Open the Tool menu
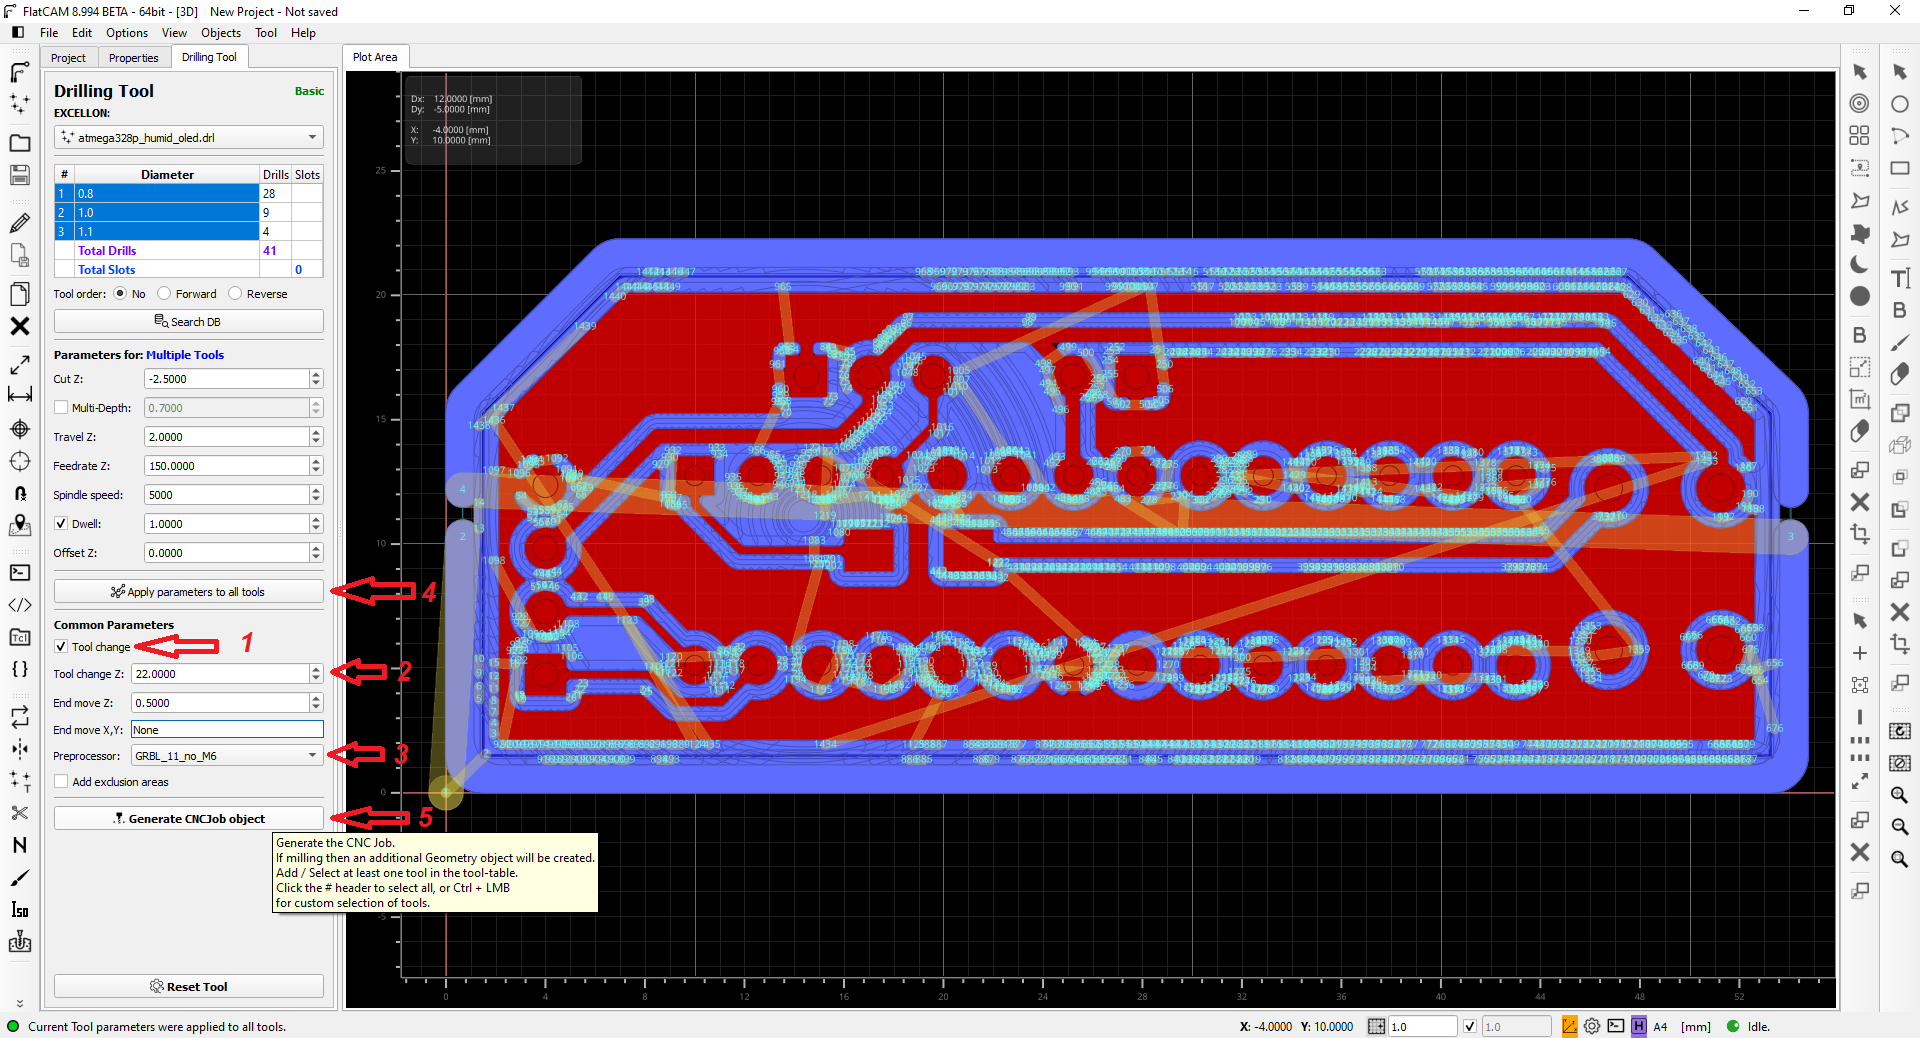The height and width of the screenshot is (1038, 1920). [x=266, y=33]
